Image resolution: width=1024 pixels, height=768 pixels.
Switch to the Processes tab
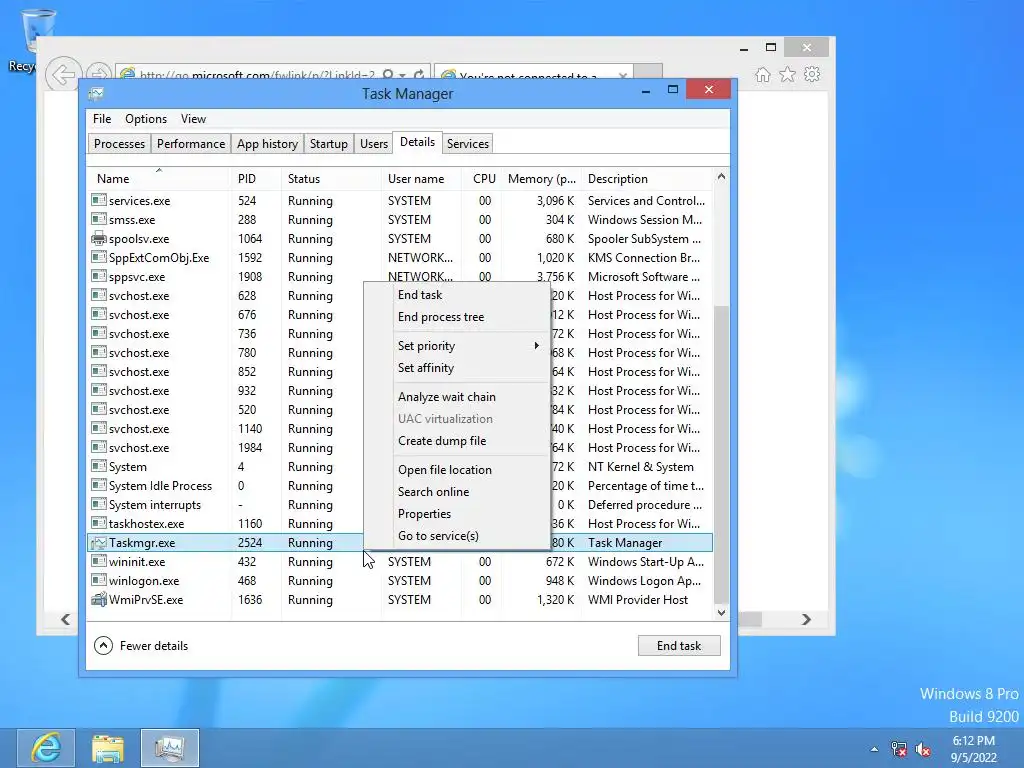tap(119, 144)
